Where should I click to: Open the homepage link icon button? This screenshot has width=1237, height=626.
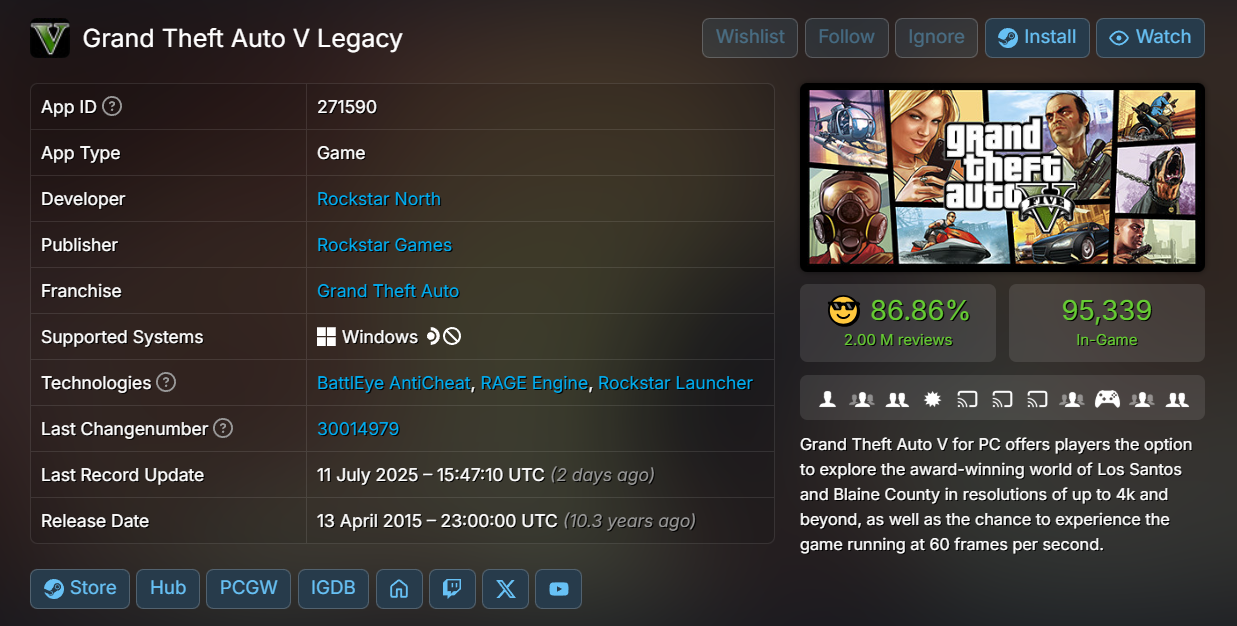(x=399, y=589)
